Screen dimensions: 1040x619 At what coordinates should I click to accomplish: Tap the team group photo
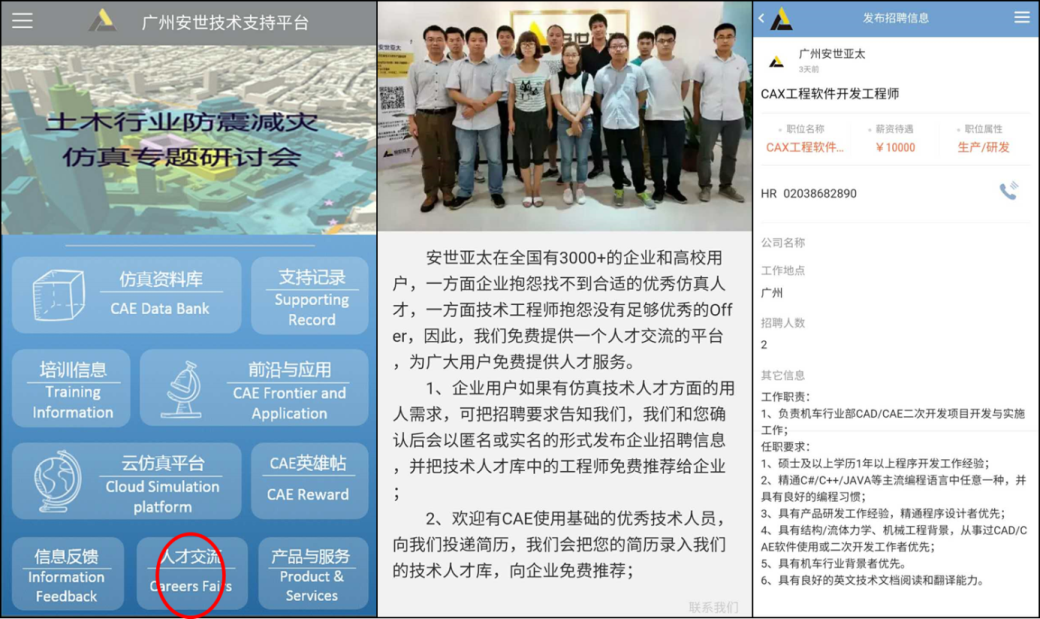[x=565, y=116]
